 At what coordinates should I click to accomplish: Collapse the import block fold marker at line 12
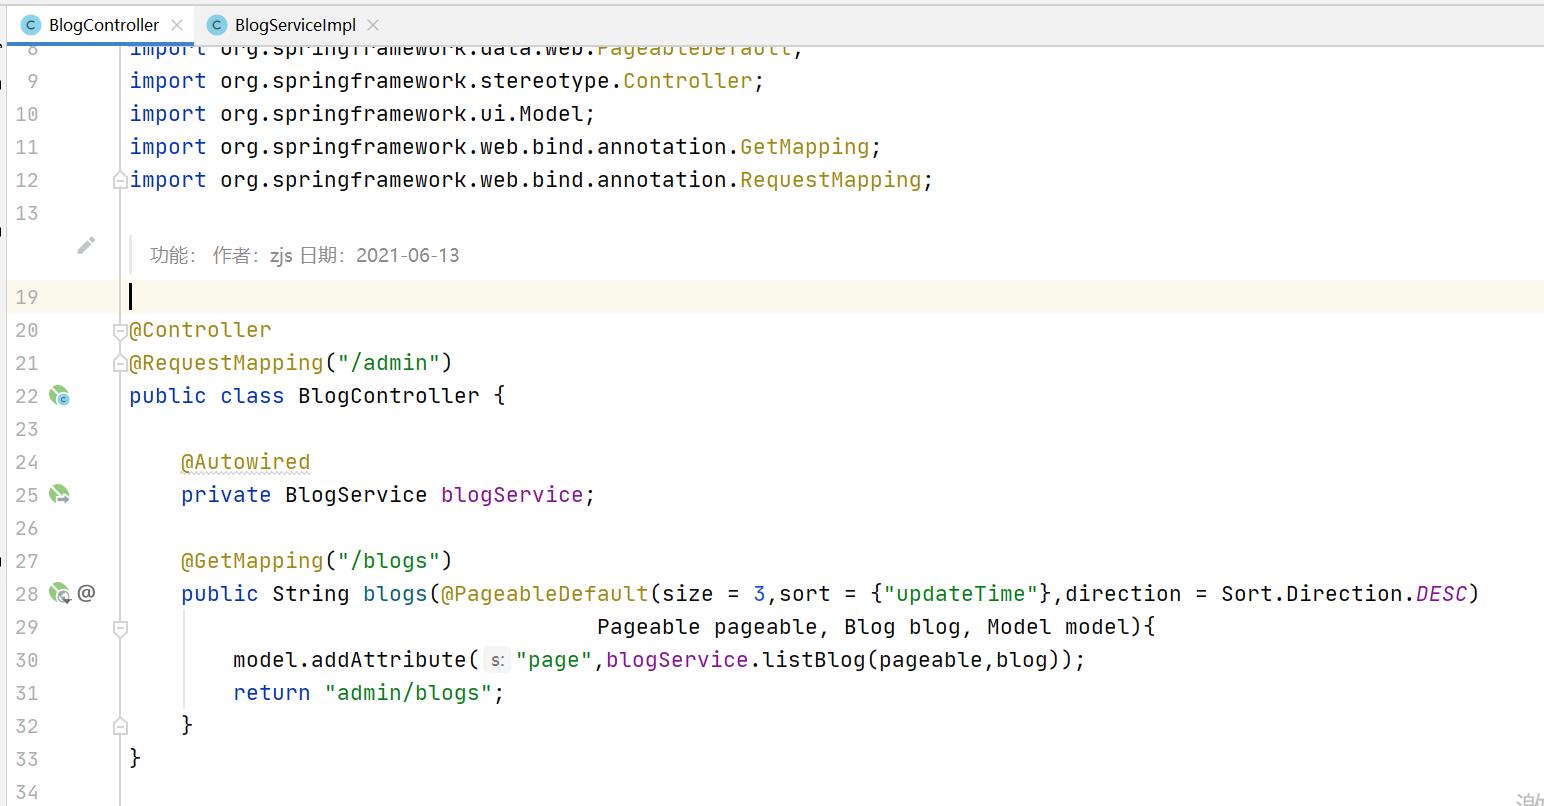pyautogui.click(x=120, y=180)
